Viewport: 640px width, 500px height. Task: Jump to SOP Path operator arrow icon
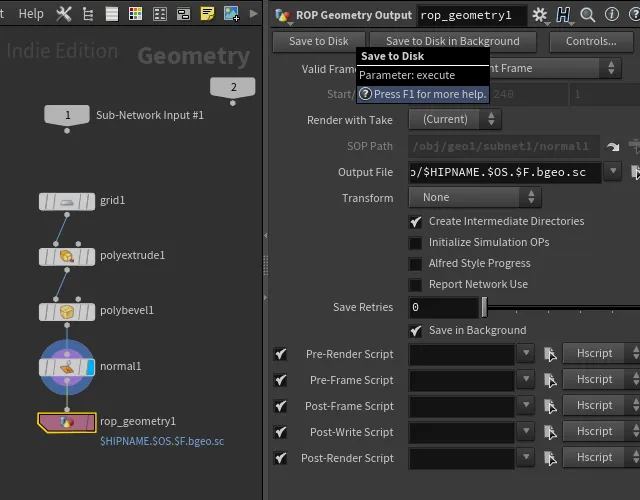point(612,147)
